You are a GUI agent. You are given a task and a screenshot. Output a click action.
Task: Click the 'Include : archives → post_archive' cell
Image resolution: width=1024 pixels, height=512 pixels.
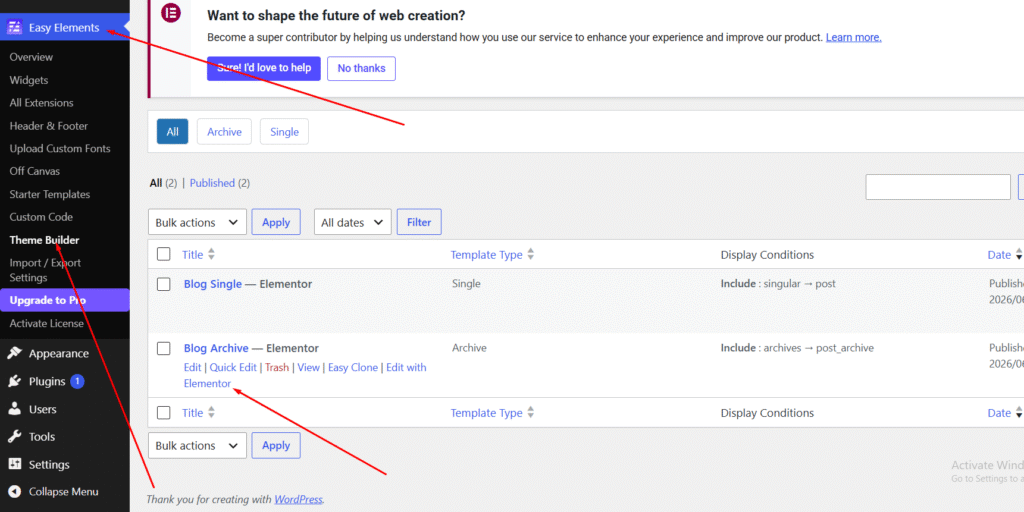click(797, 348)
